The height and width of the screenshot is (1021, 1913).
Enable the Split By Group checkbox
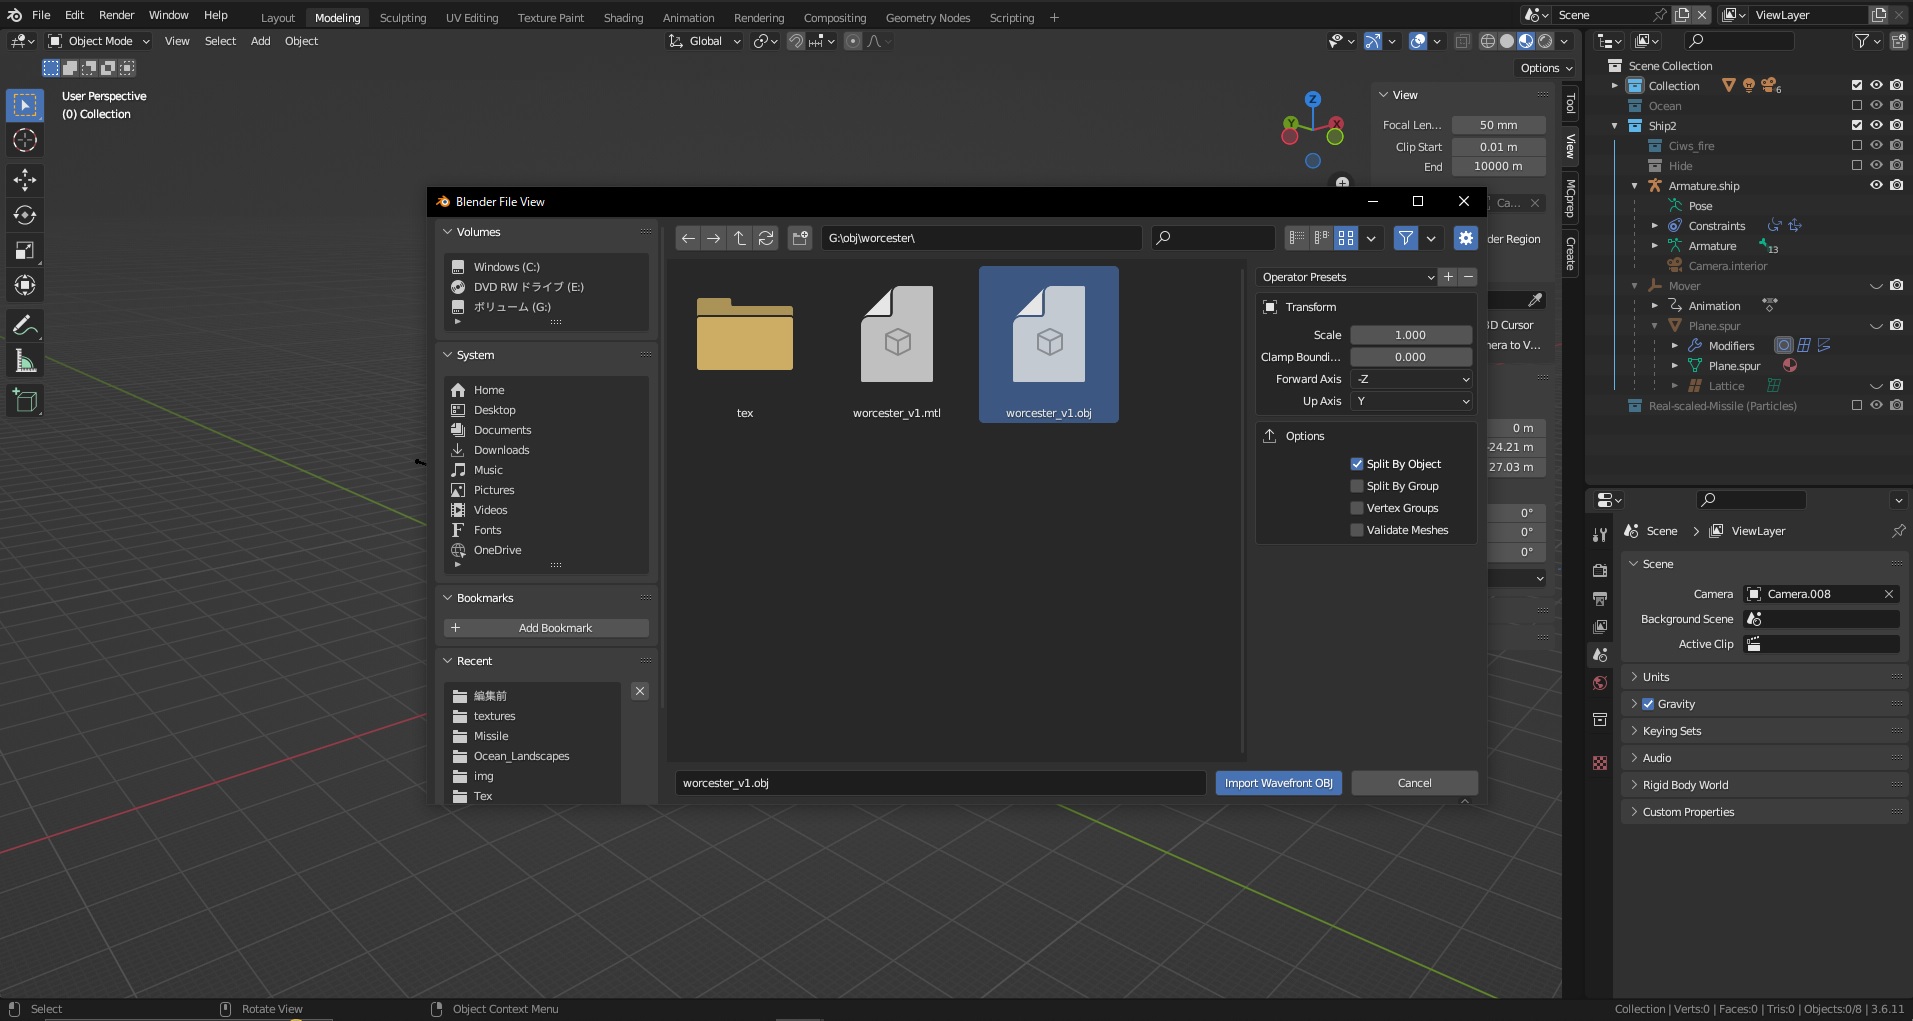pos(1357,486)
